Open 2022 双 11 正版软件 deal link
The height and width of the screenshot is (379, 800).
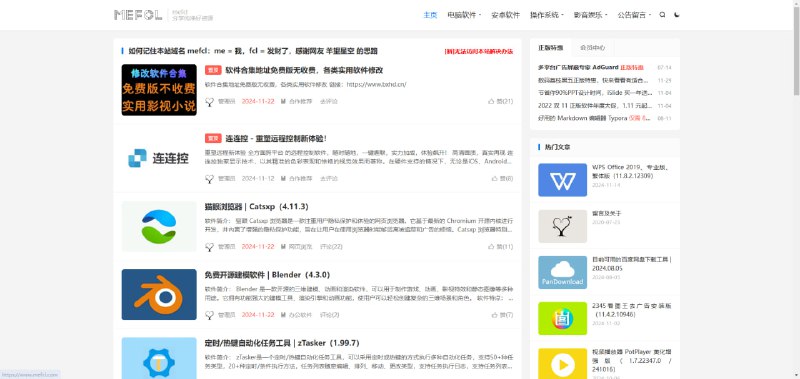click(595, 106)
